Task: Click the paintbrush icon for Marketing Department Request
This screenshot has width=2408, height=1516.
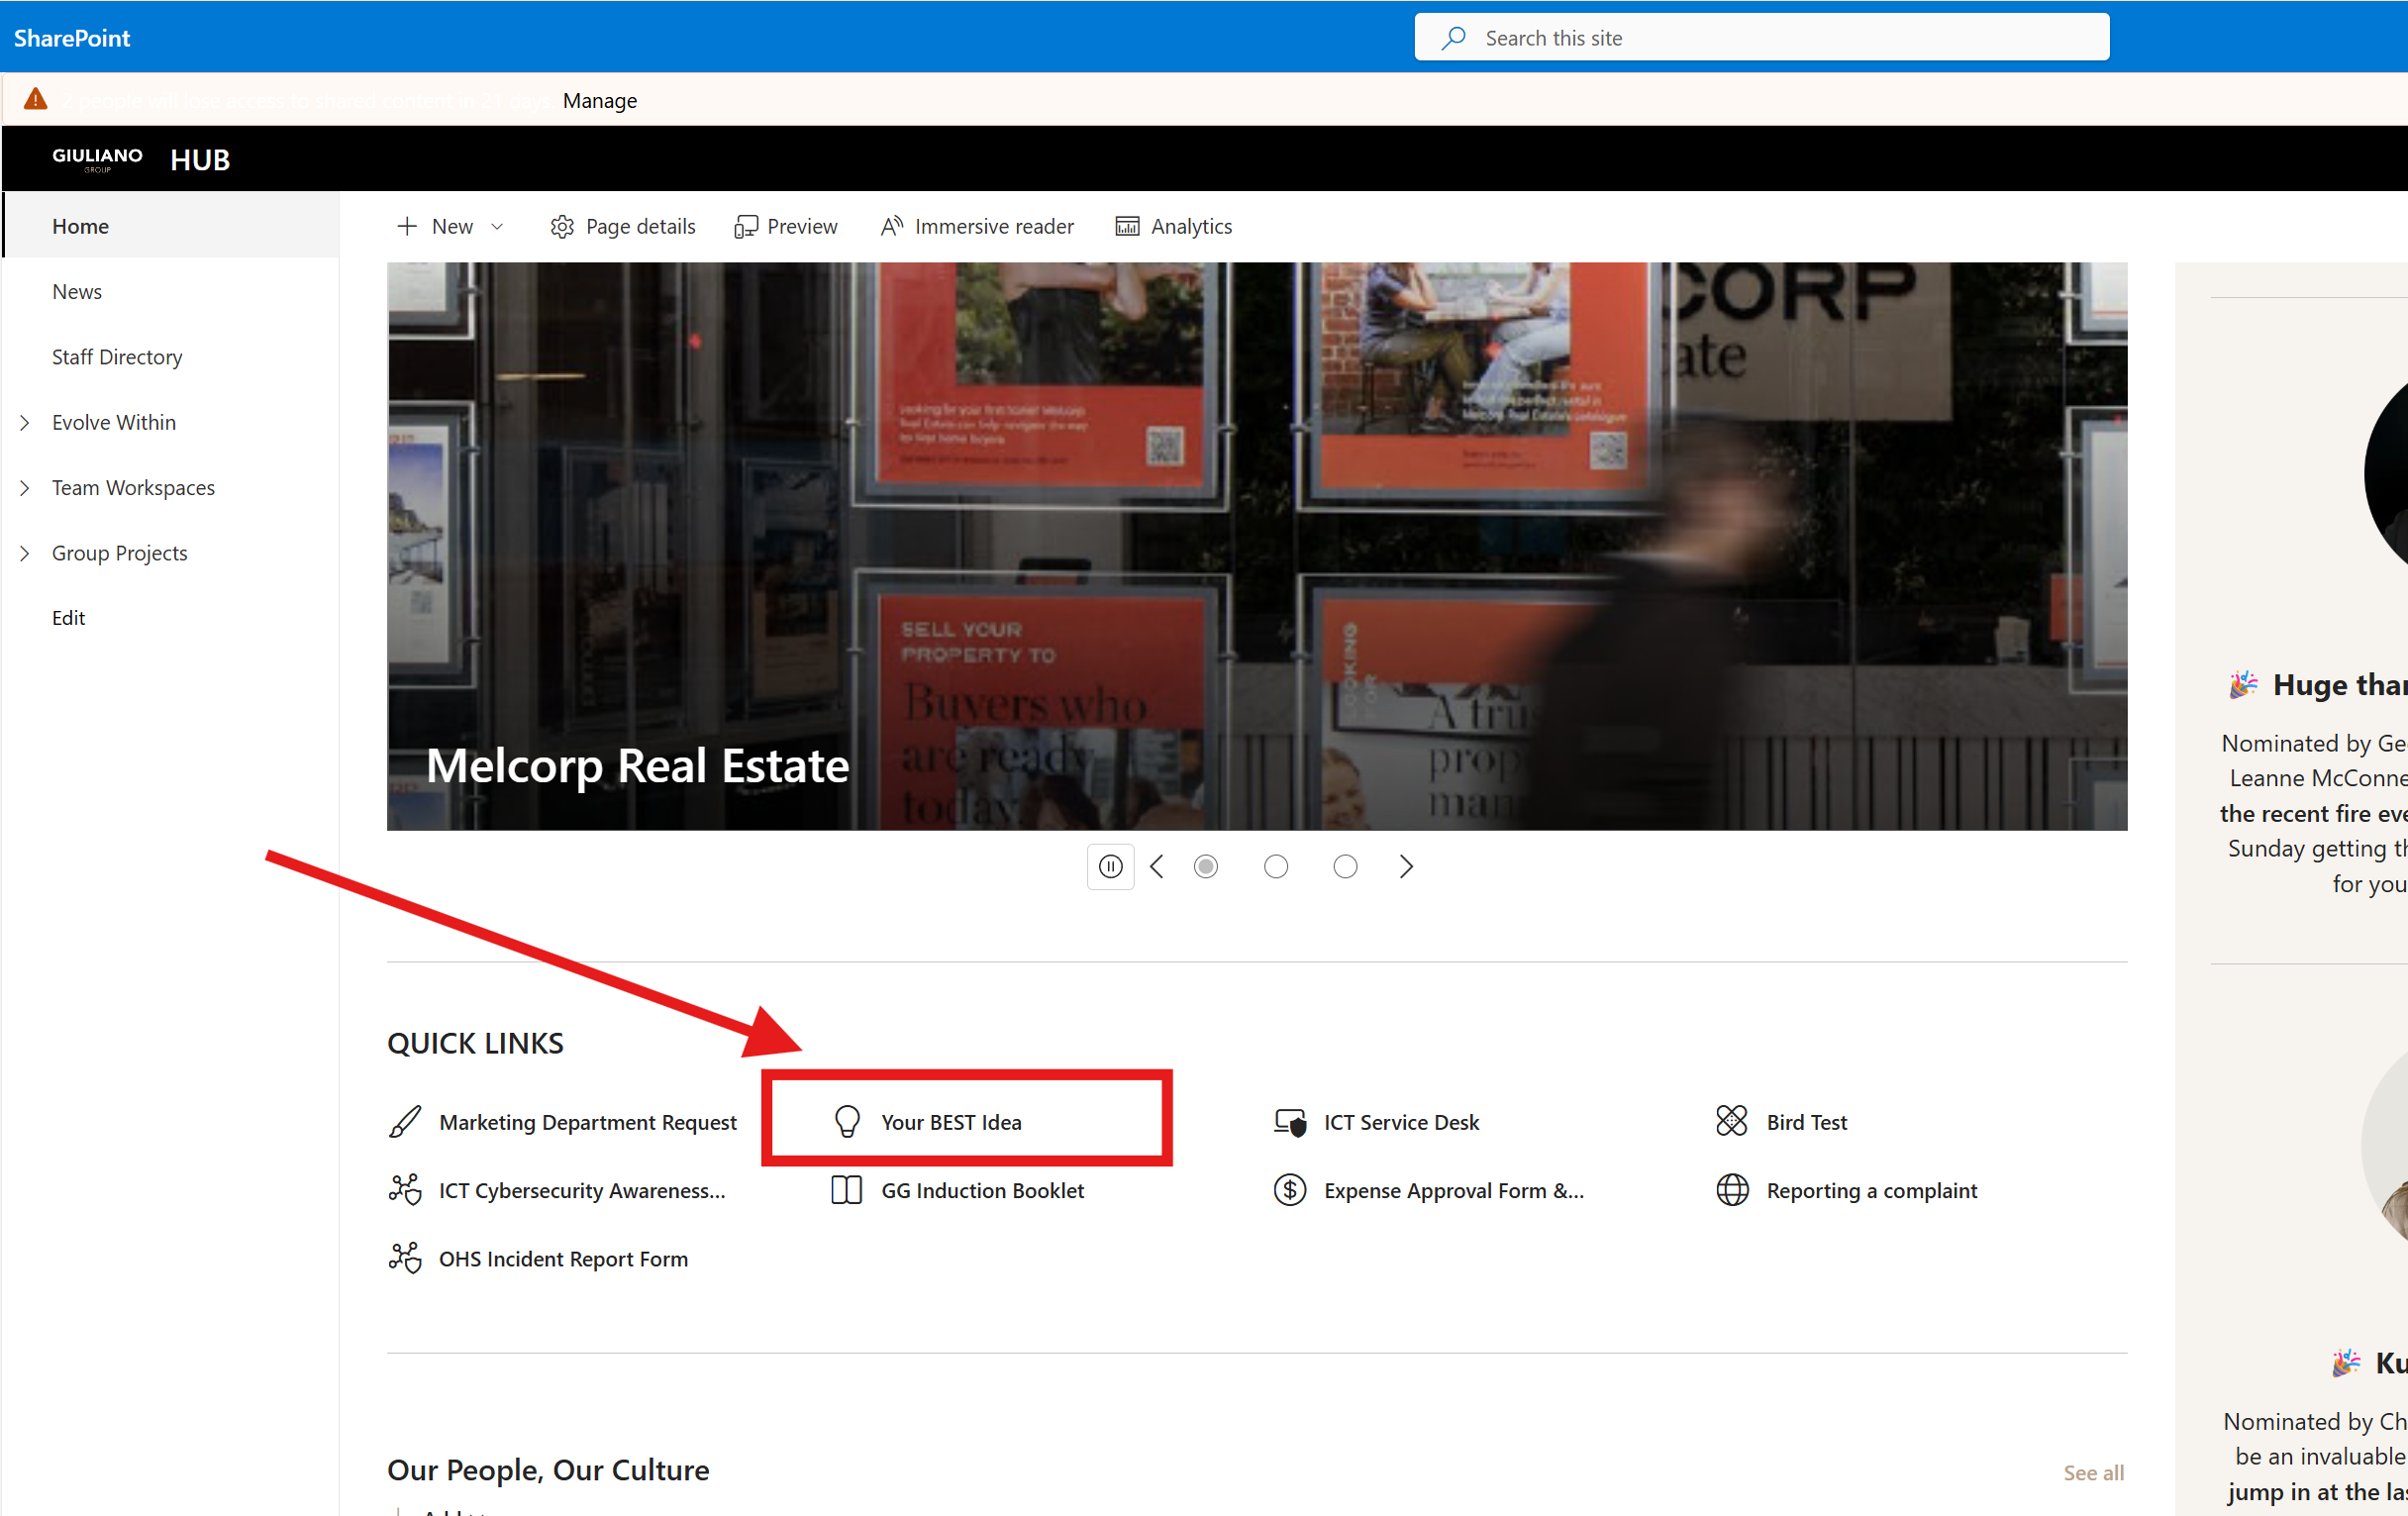Action: (404, 1121)
